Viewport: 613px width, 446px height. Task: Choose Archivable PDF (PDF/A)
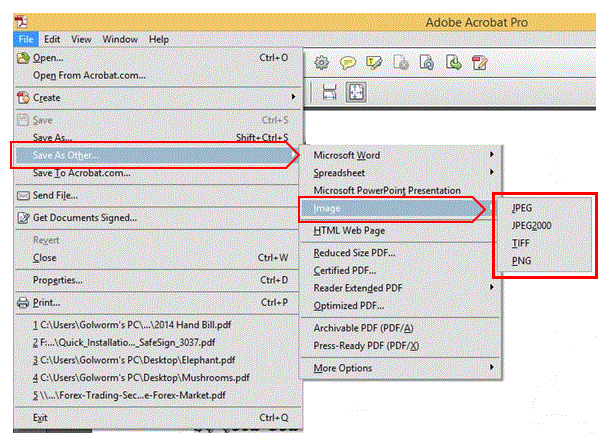point(400,328)
